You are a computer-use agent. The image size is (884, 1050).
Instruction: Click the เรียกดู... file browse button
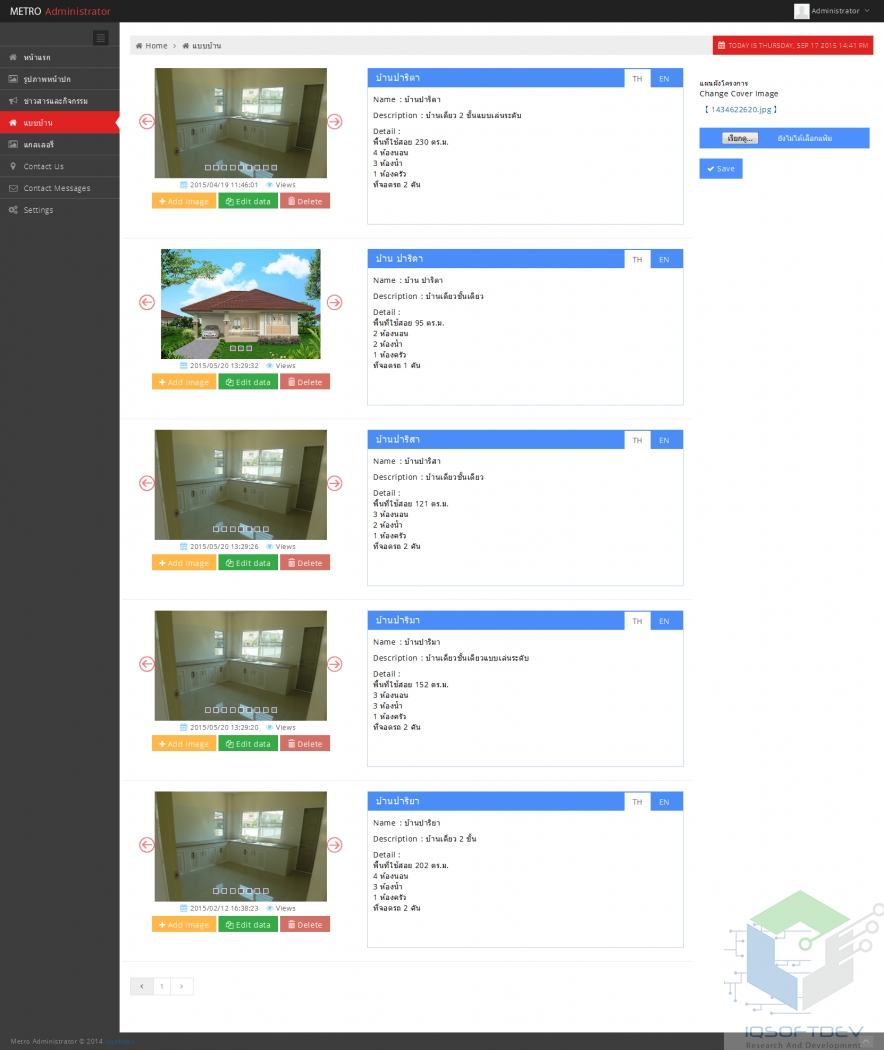click(x=740, y=138)
